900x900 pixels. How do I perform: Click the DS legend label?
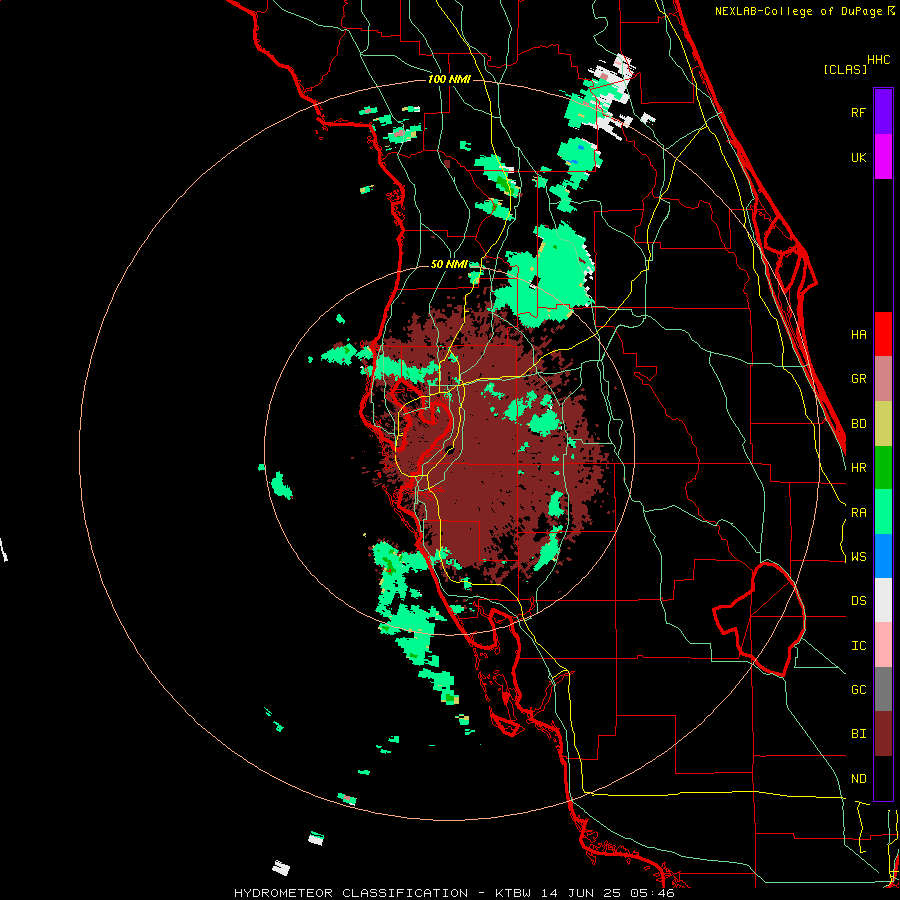click(859, 601)
